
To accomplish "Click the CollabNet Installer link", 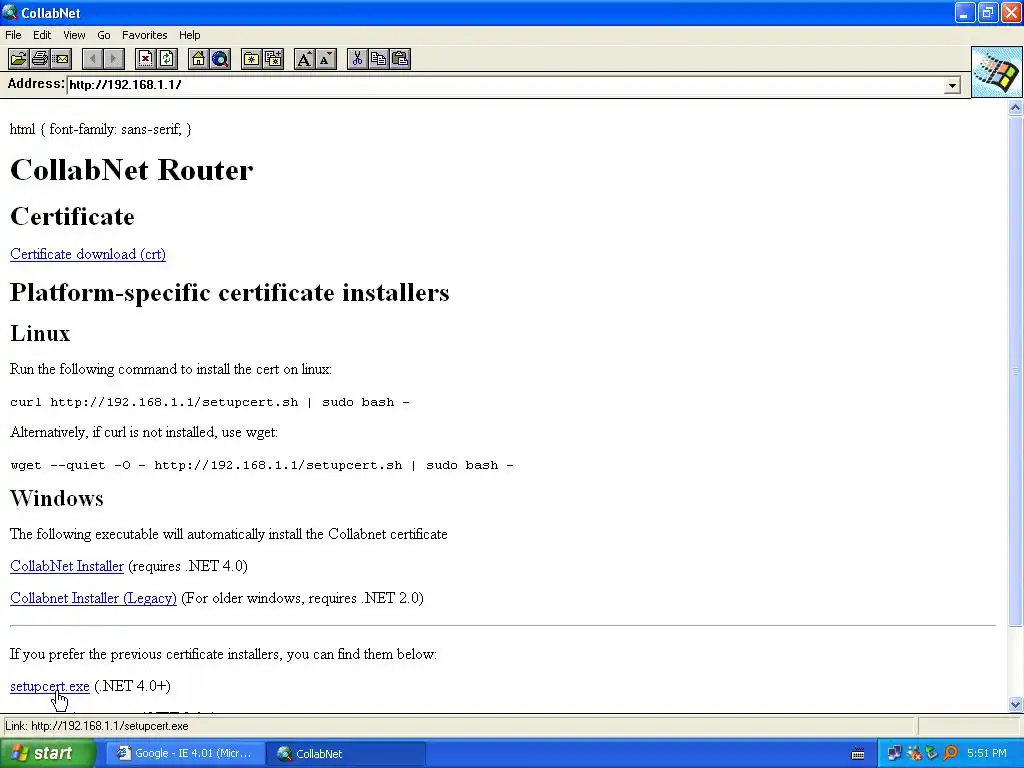I will (67, 566).
